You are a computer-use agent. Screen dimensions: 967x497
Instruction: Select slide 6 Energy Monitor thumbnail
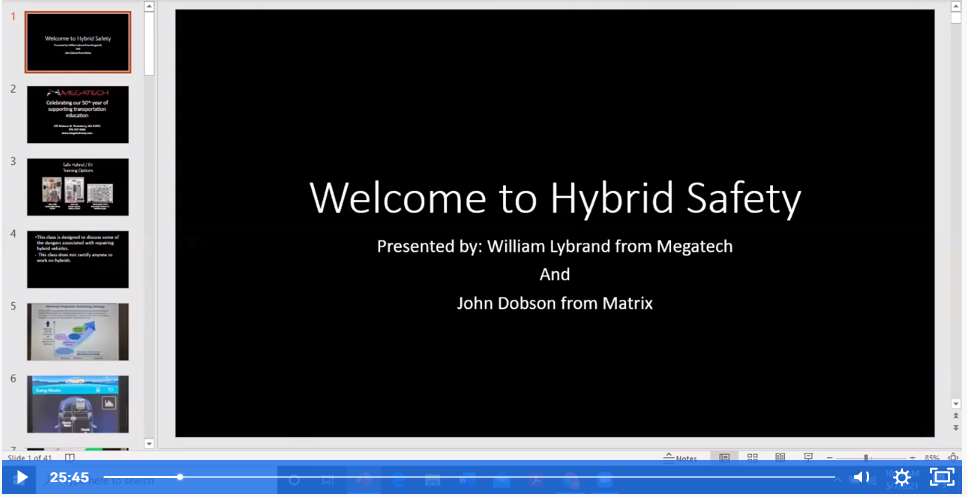[78, 404]
